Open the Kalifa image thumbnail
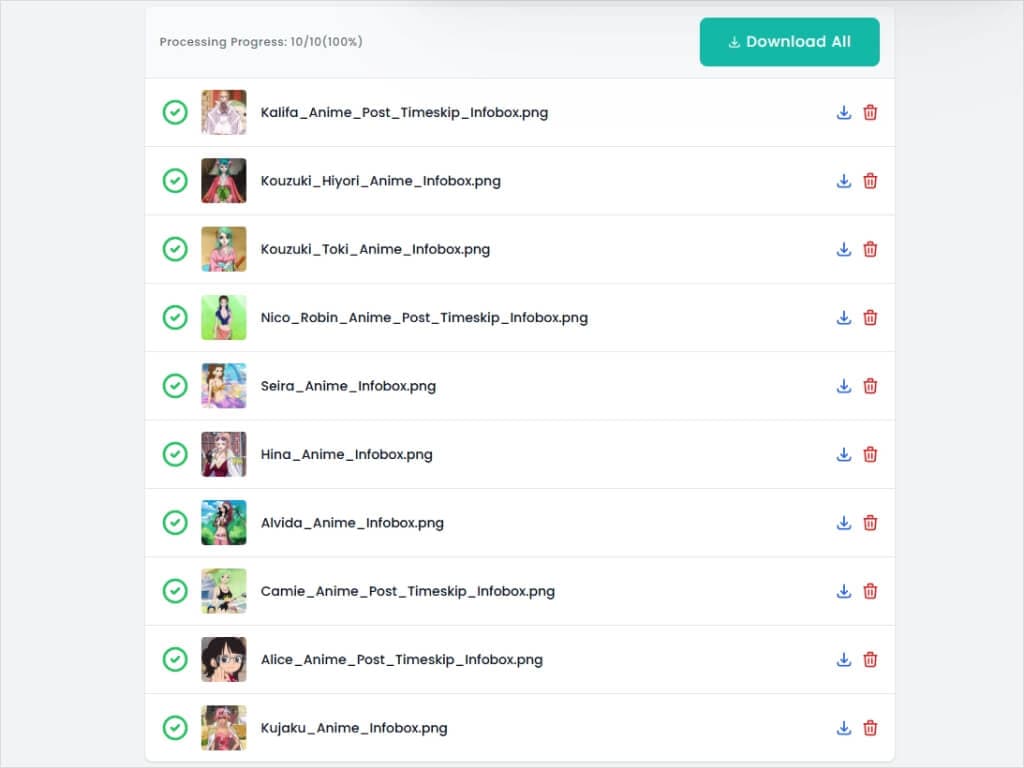 tap(224, 112)
